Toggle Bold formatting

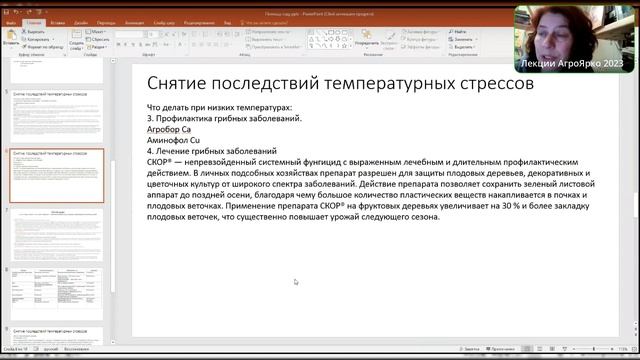[x=118, y=44]
